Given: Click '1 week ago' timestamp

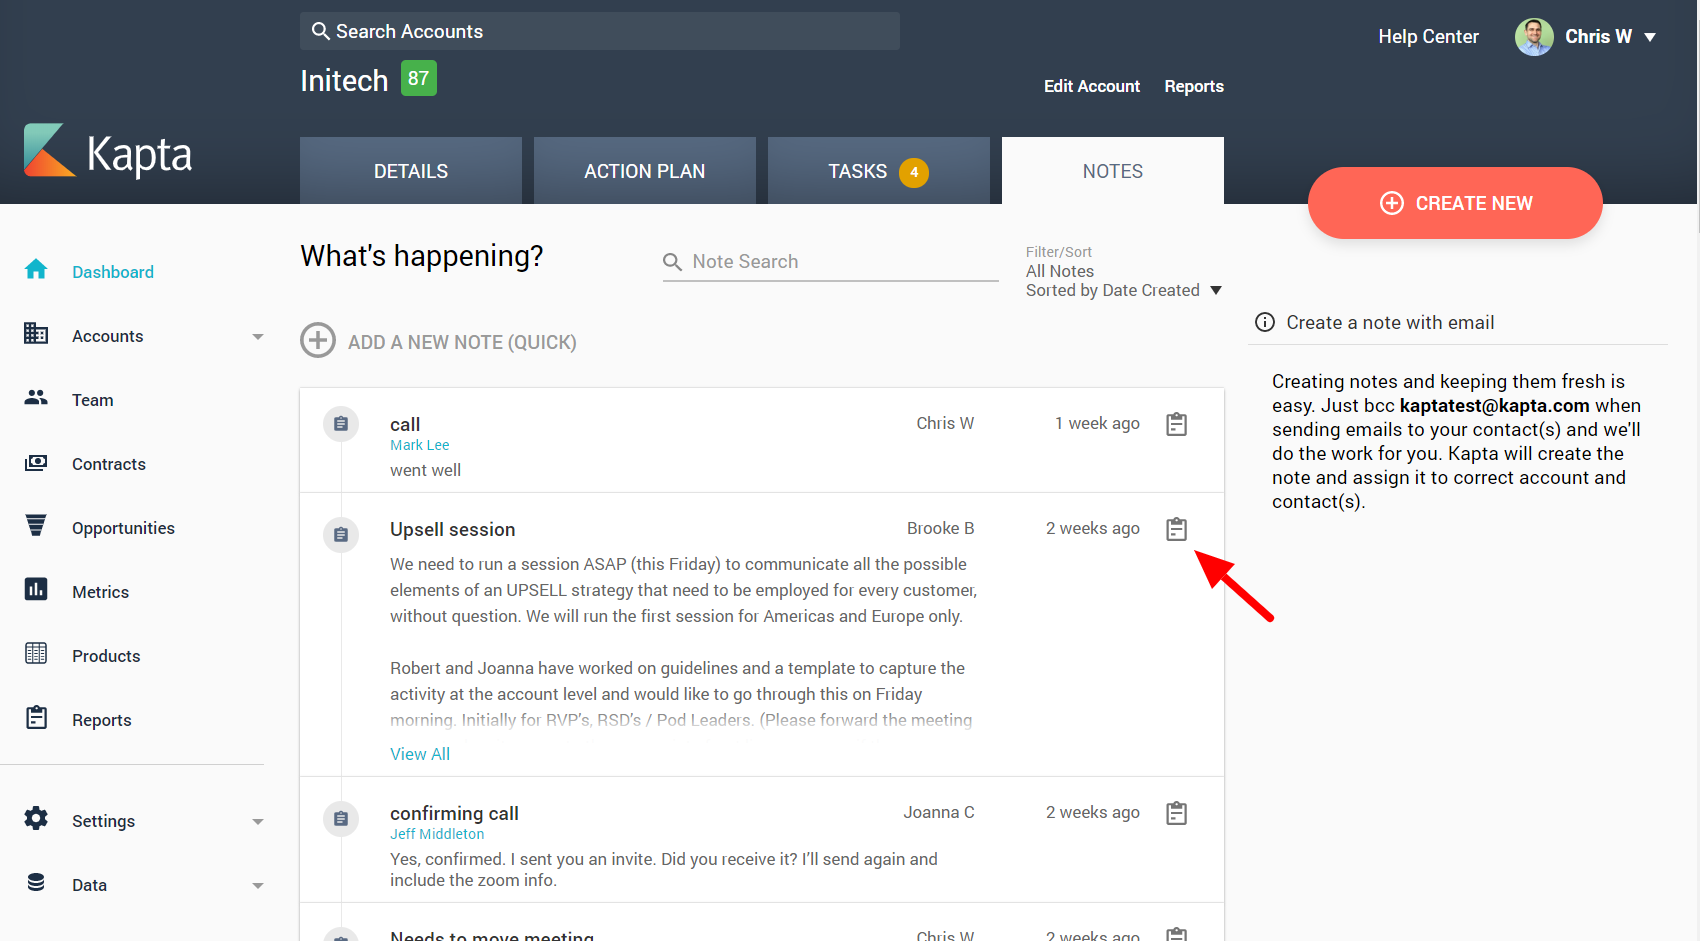Looking at the screenshot, I should point(1097,423).
